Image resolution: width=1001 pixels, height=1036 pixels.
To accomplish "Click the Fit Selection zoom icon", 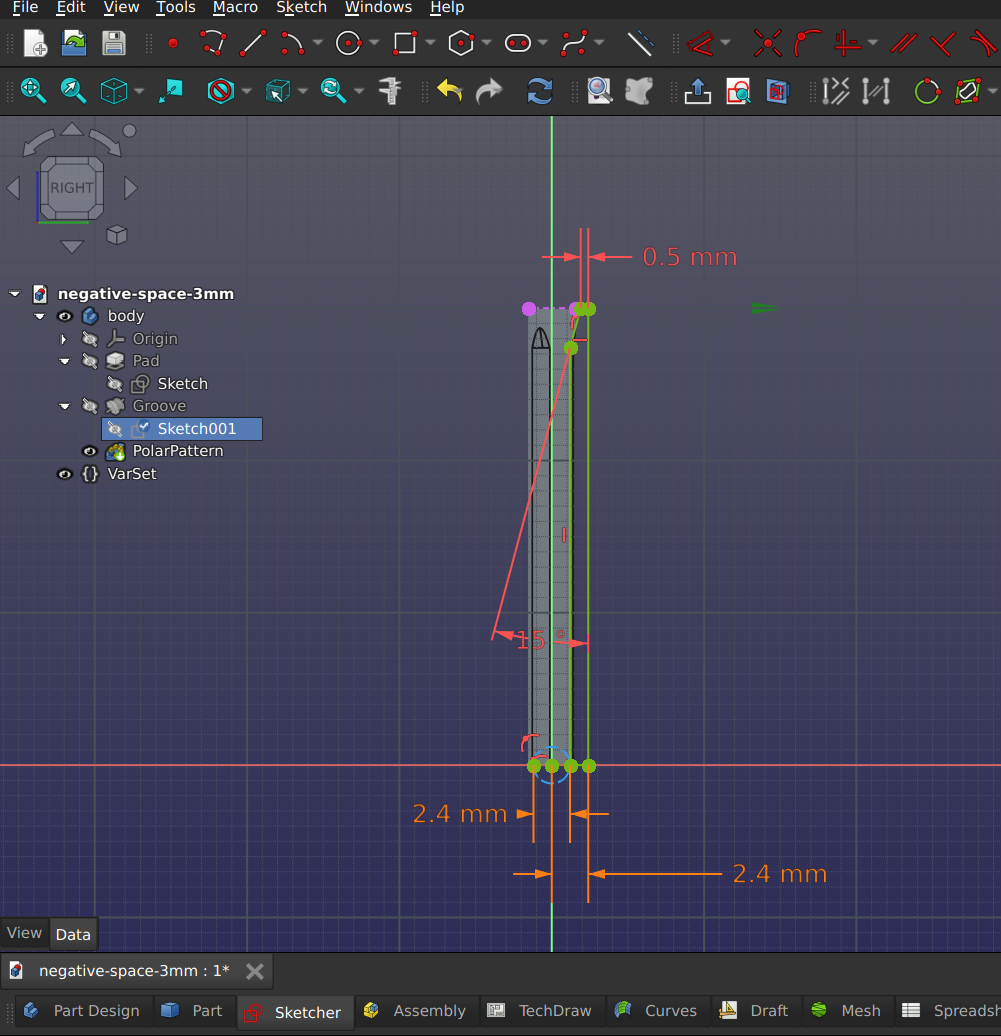I will (73, 91).
